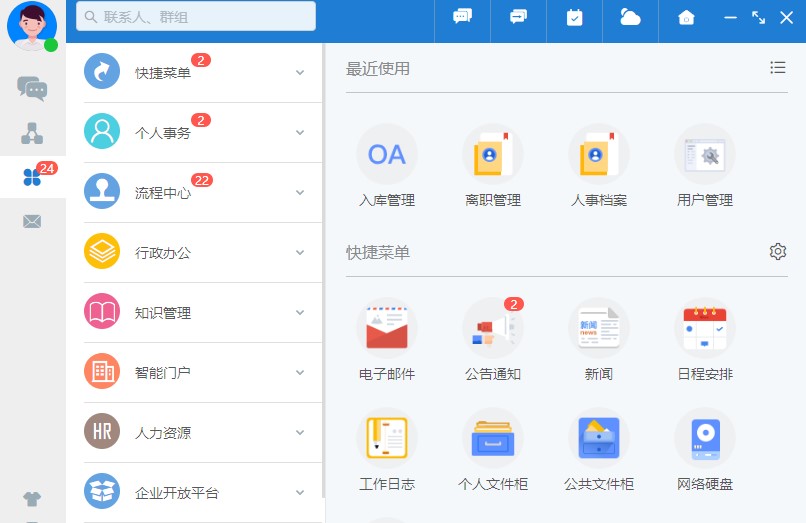
Task: Toggle list view icon next to 最近使用
Action: [x=778, y=67]
